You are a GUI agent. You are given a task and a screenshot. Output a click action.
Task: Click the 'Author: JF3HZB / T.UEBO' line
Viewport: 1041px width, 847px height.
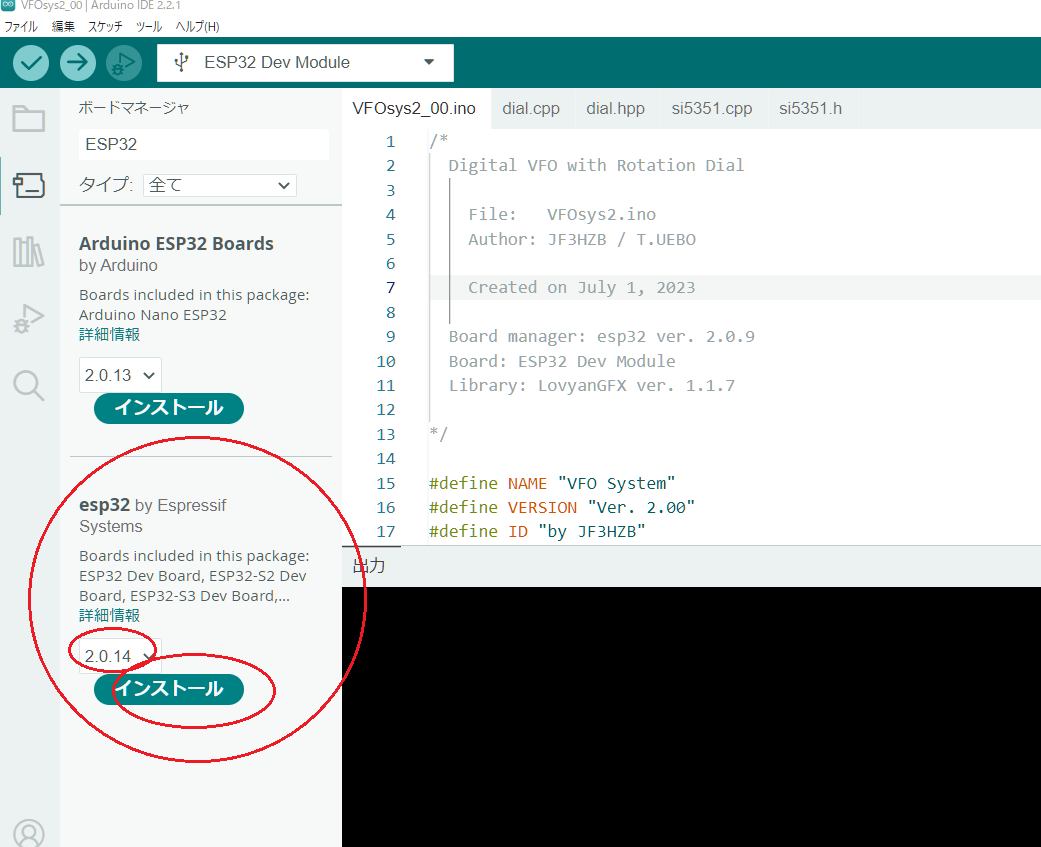click(582, 240)
